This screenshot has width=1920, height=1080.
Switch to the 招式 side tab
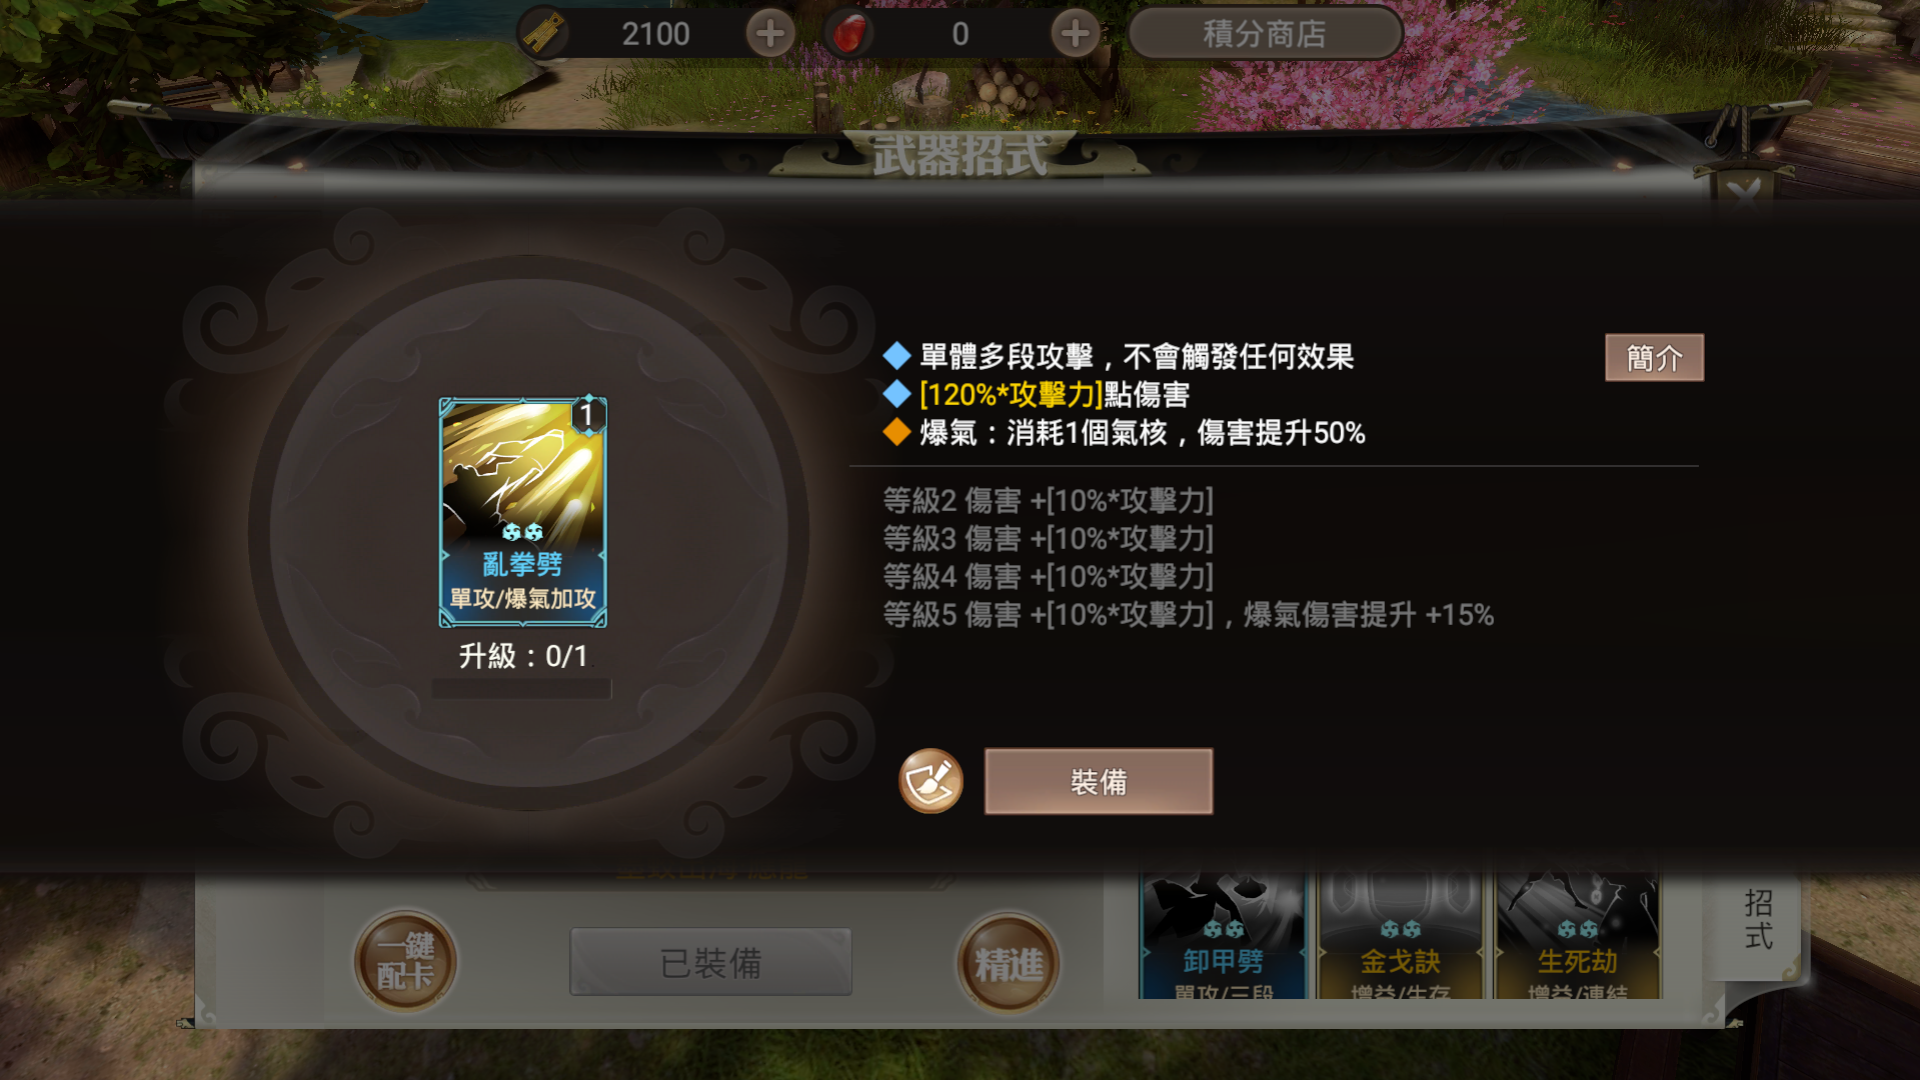tap(1758, 920)
